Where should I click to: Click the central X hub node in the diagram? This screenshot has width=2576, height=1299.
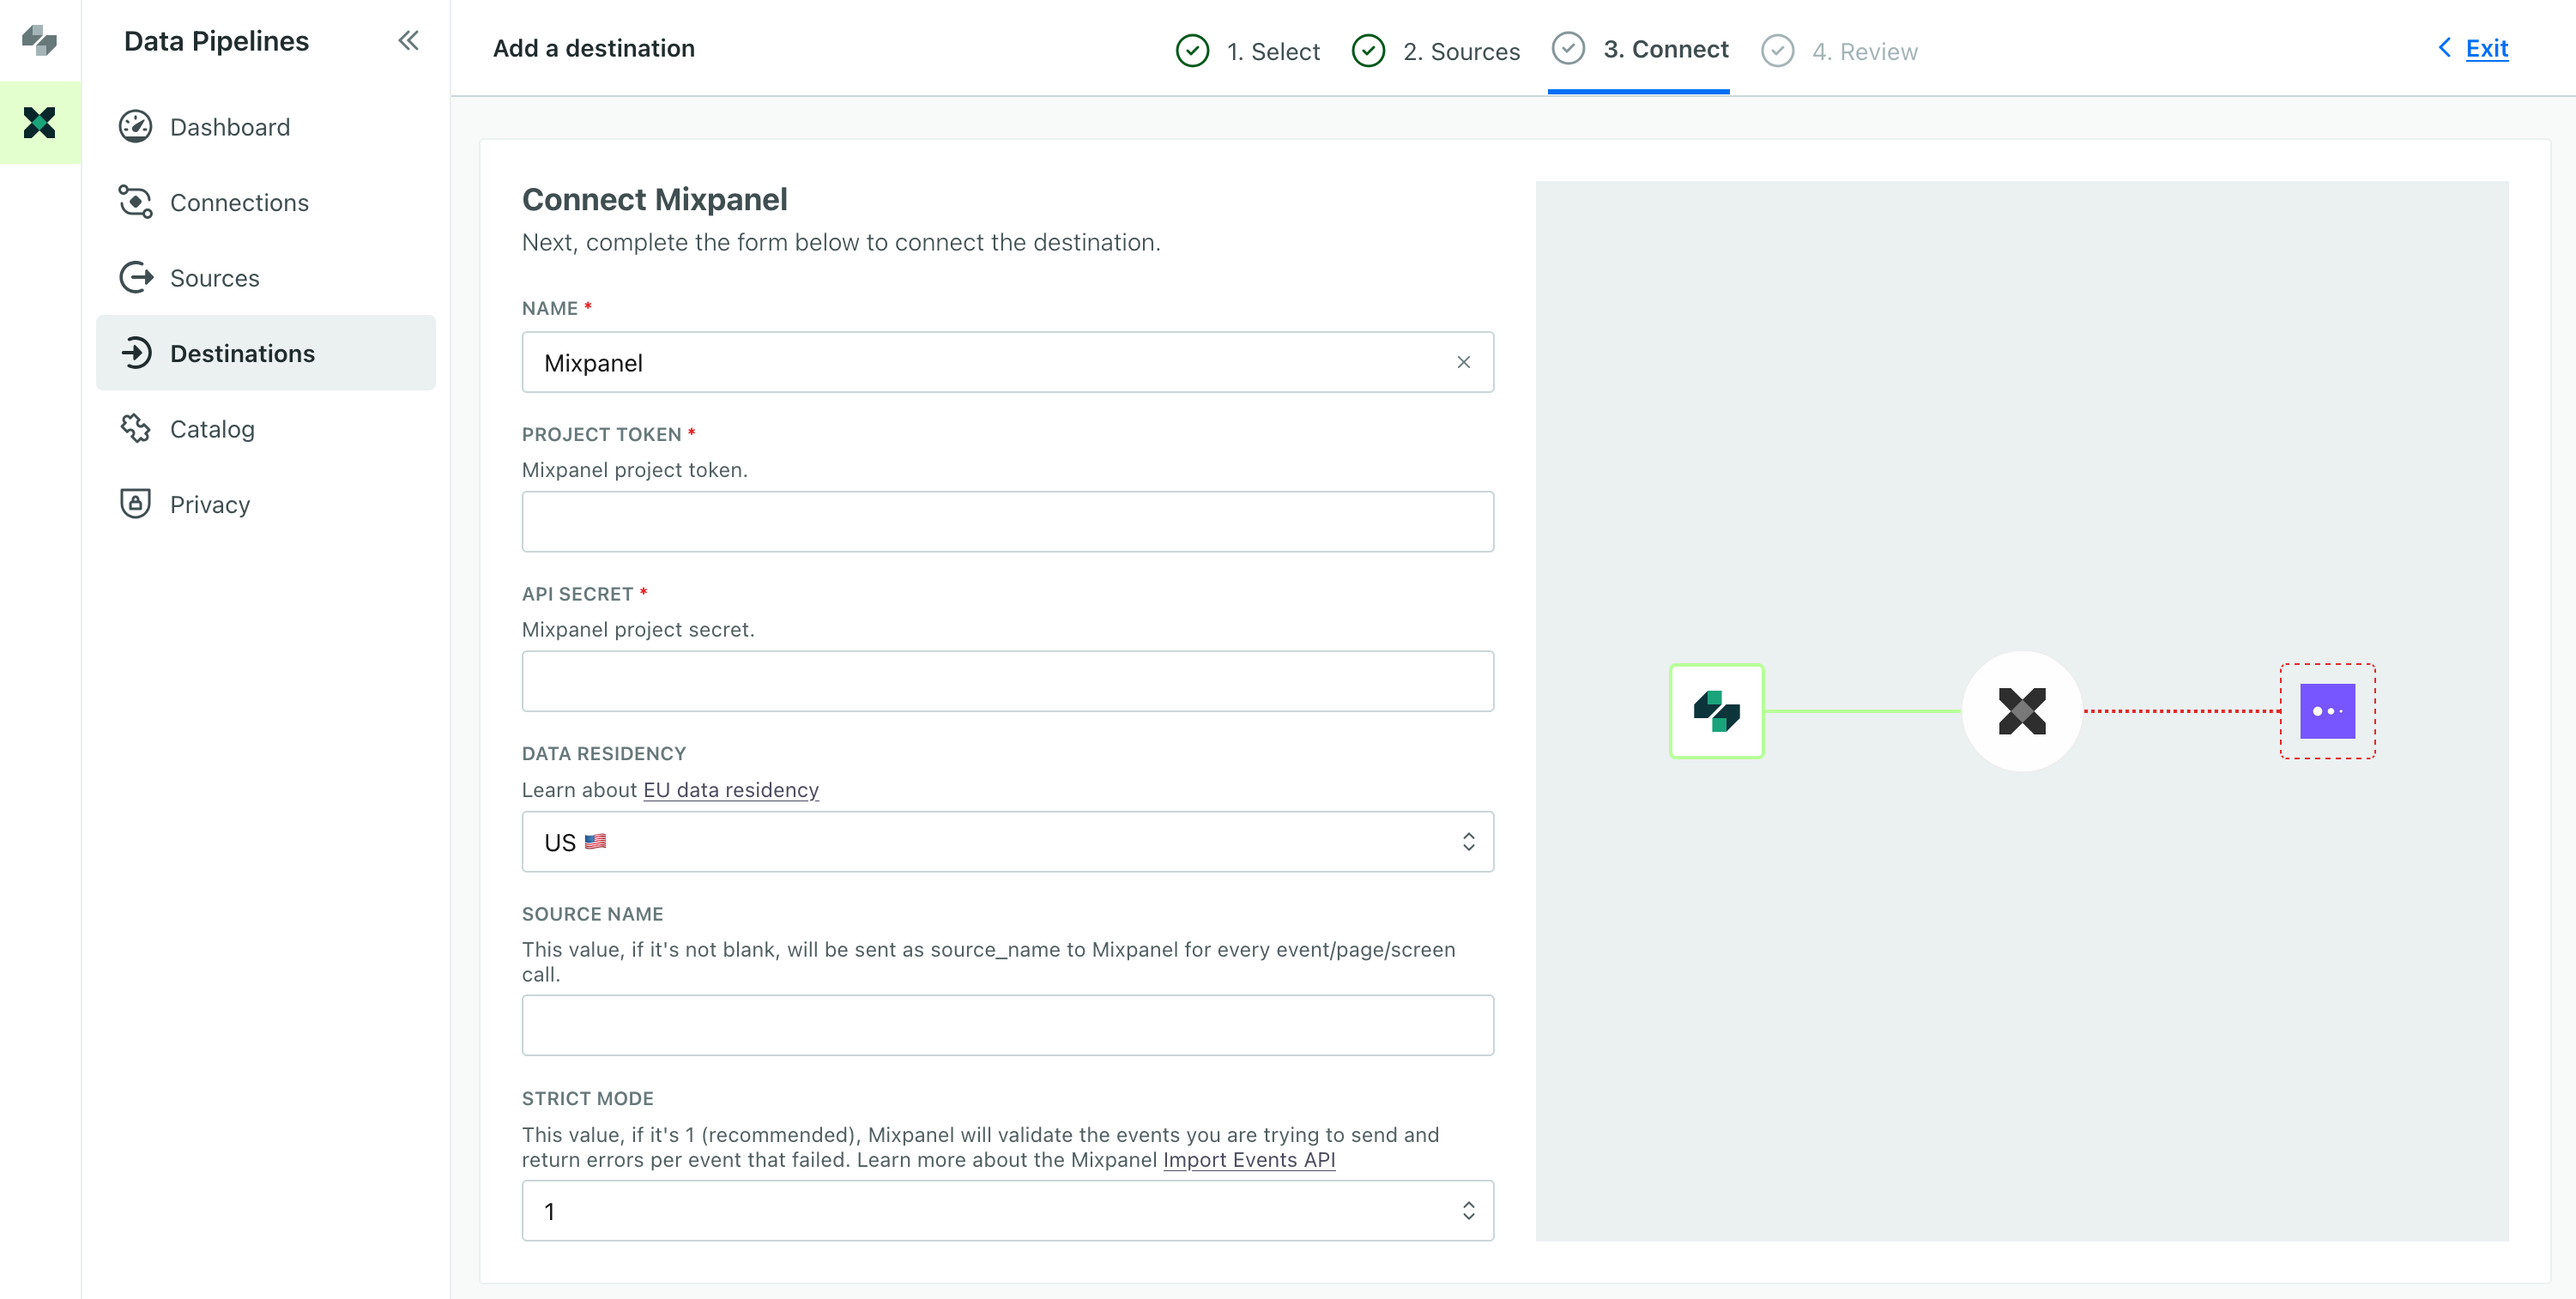point(2022,711)
